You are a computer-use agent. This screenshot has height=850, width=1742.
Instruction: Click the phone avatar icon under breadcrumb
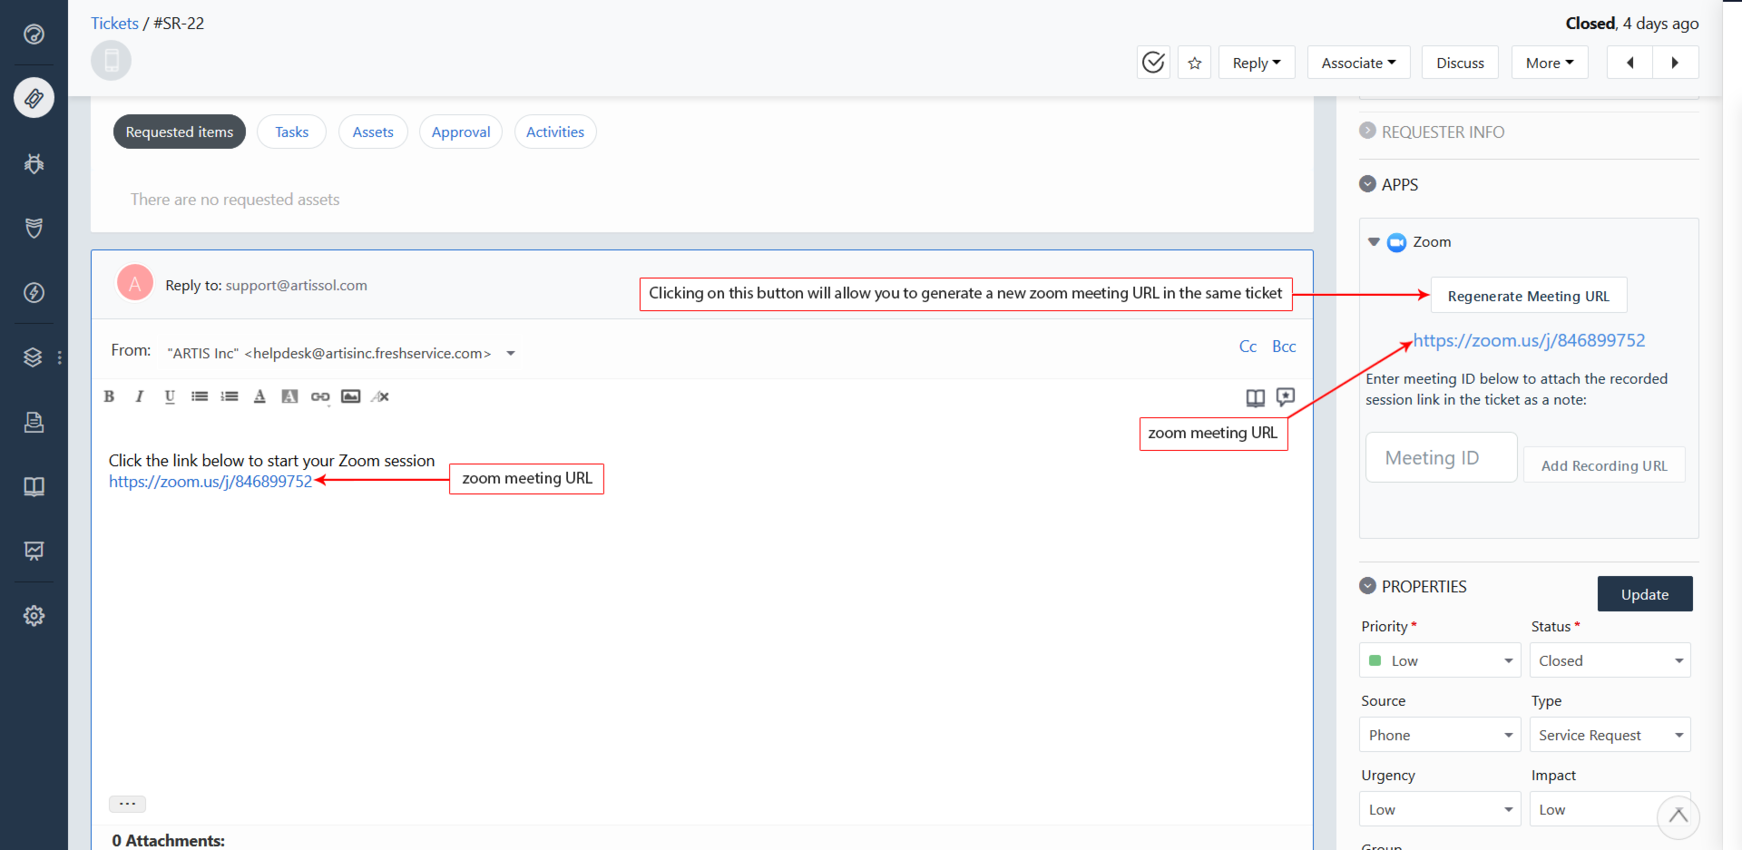[x=111, y=61]
